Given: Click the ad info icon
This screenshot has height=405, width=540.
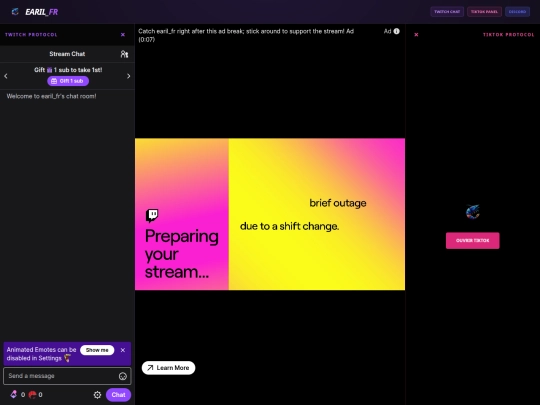Looking at the screenshot, I should (397, 31).
